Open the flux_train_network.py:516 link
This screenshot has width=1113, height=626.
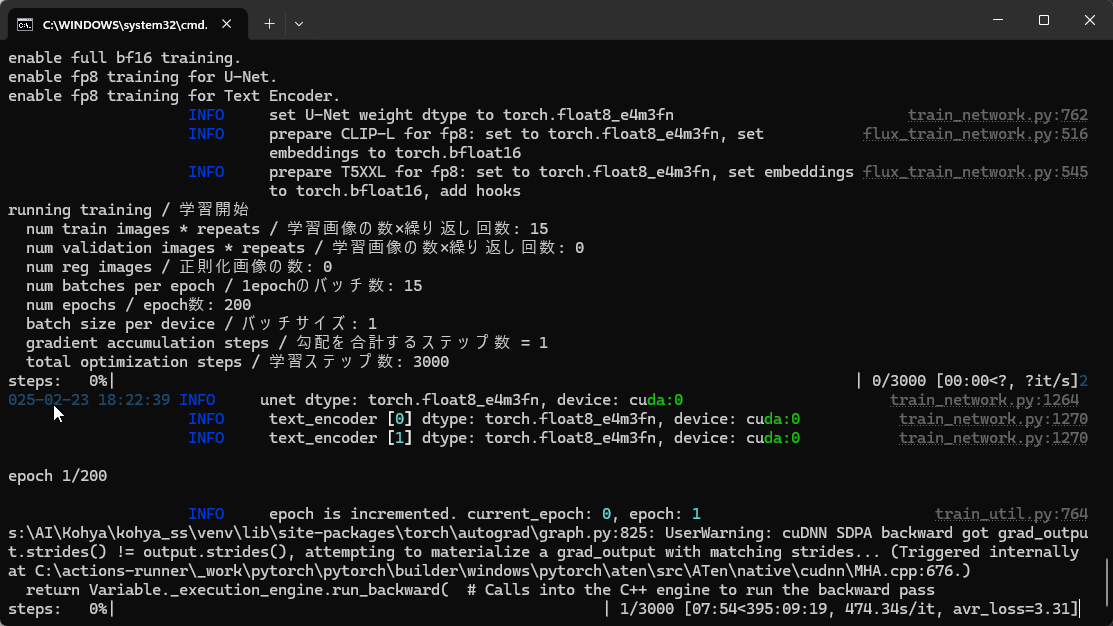point(975,134)
